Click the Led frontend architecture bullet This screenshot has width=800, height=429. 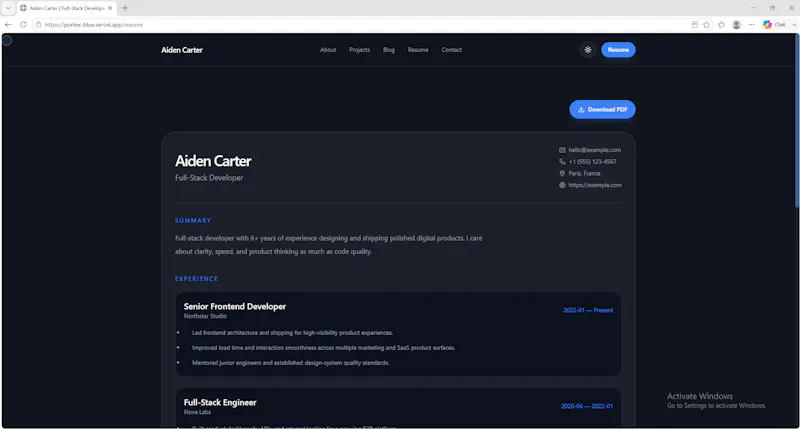[292, 333]
